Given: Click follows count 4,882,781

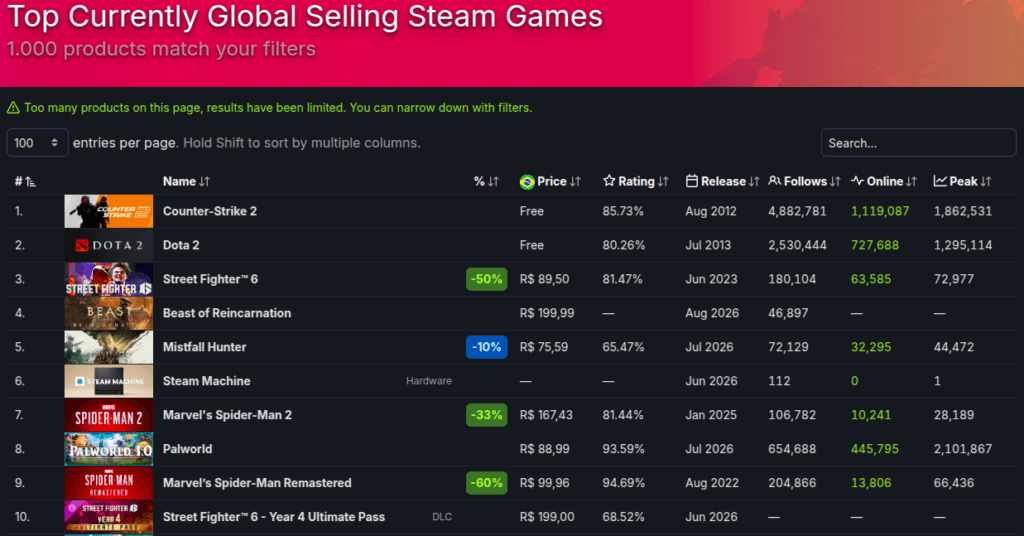Looking at the screenshot, I should coord(797,211).
